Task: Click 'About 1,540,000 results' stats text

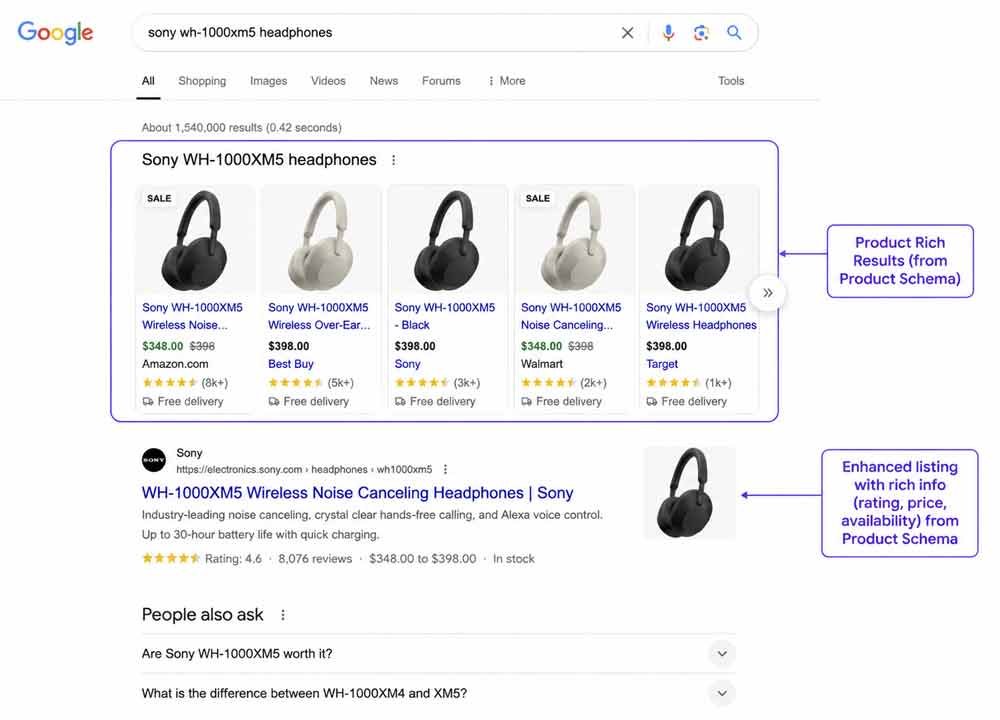Action: coord(242,128)
